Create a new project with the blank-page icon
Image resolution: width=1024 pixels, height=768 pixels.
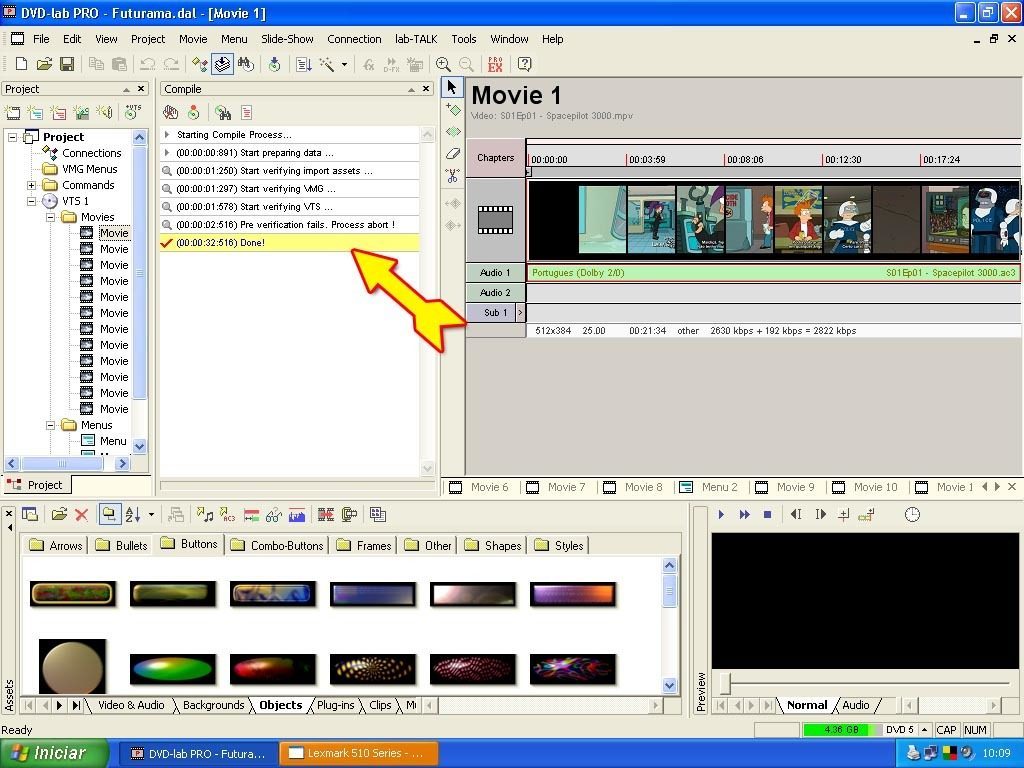click(21, 64)
